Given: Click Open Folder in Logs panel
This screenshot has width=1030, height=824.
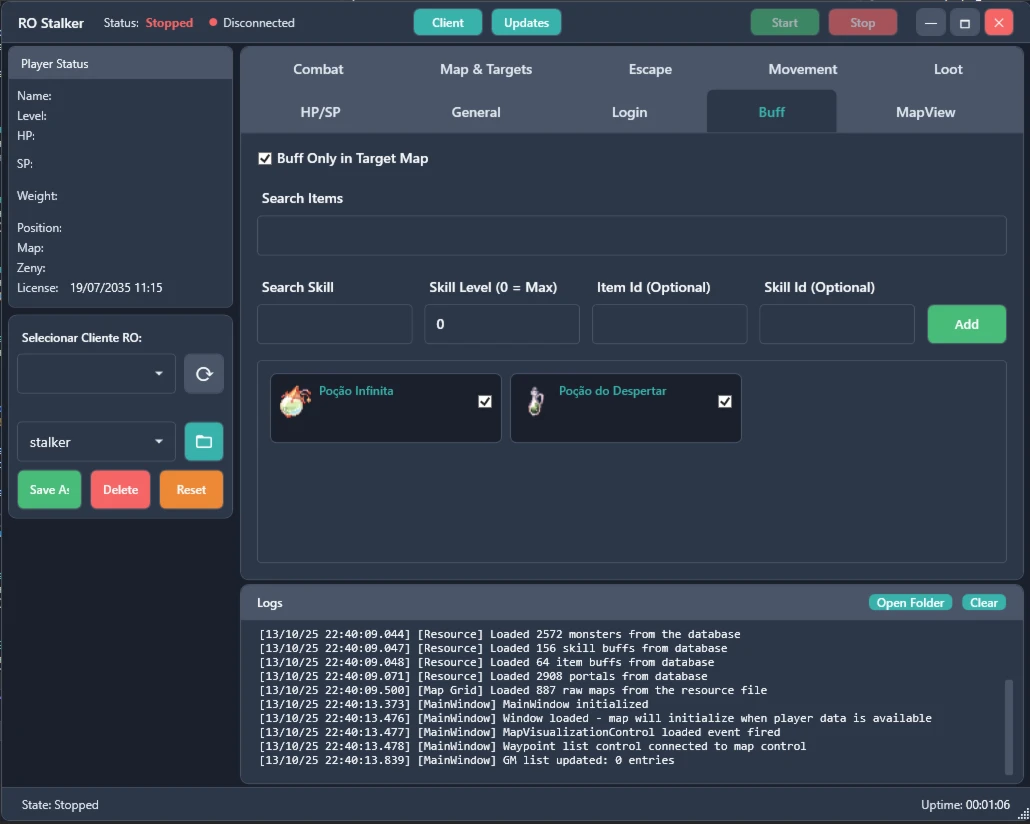Looking at the screenshot, I should (910, 602).
